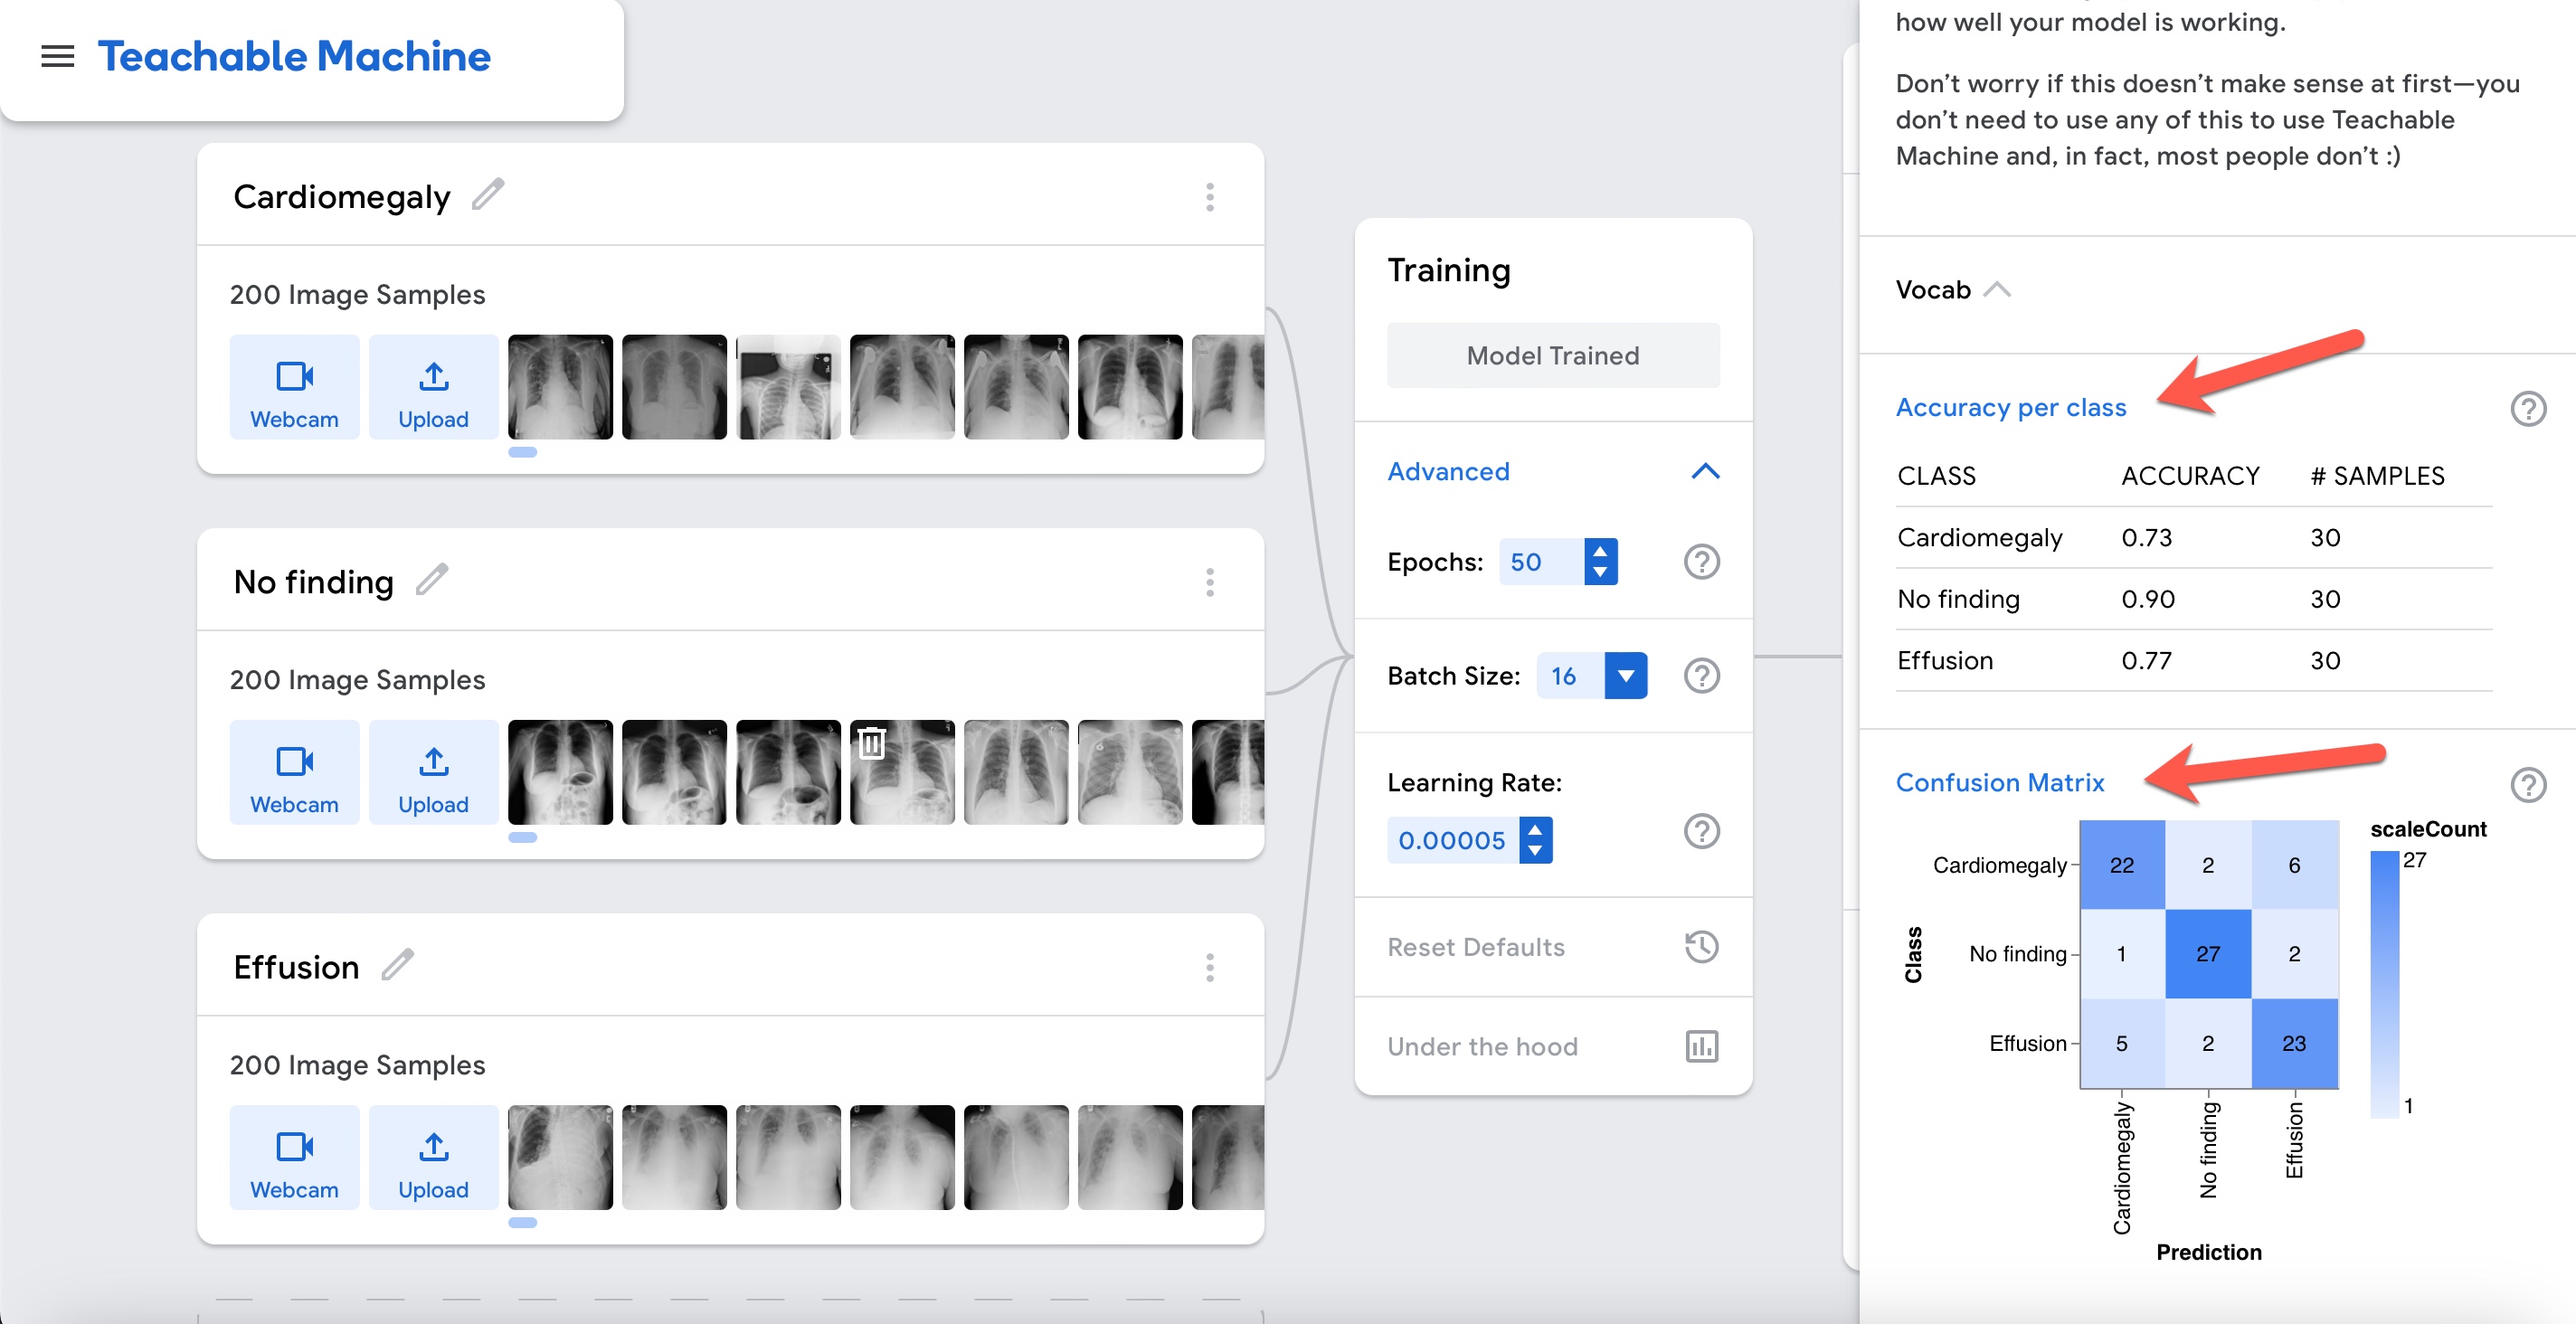The width and height of the screenshot is (2576, 1324).
Task: Open the Batch Size dropdown
Action: pyautogui.click(x=1625, y=676)
